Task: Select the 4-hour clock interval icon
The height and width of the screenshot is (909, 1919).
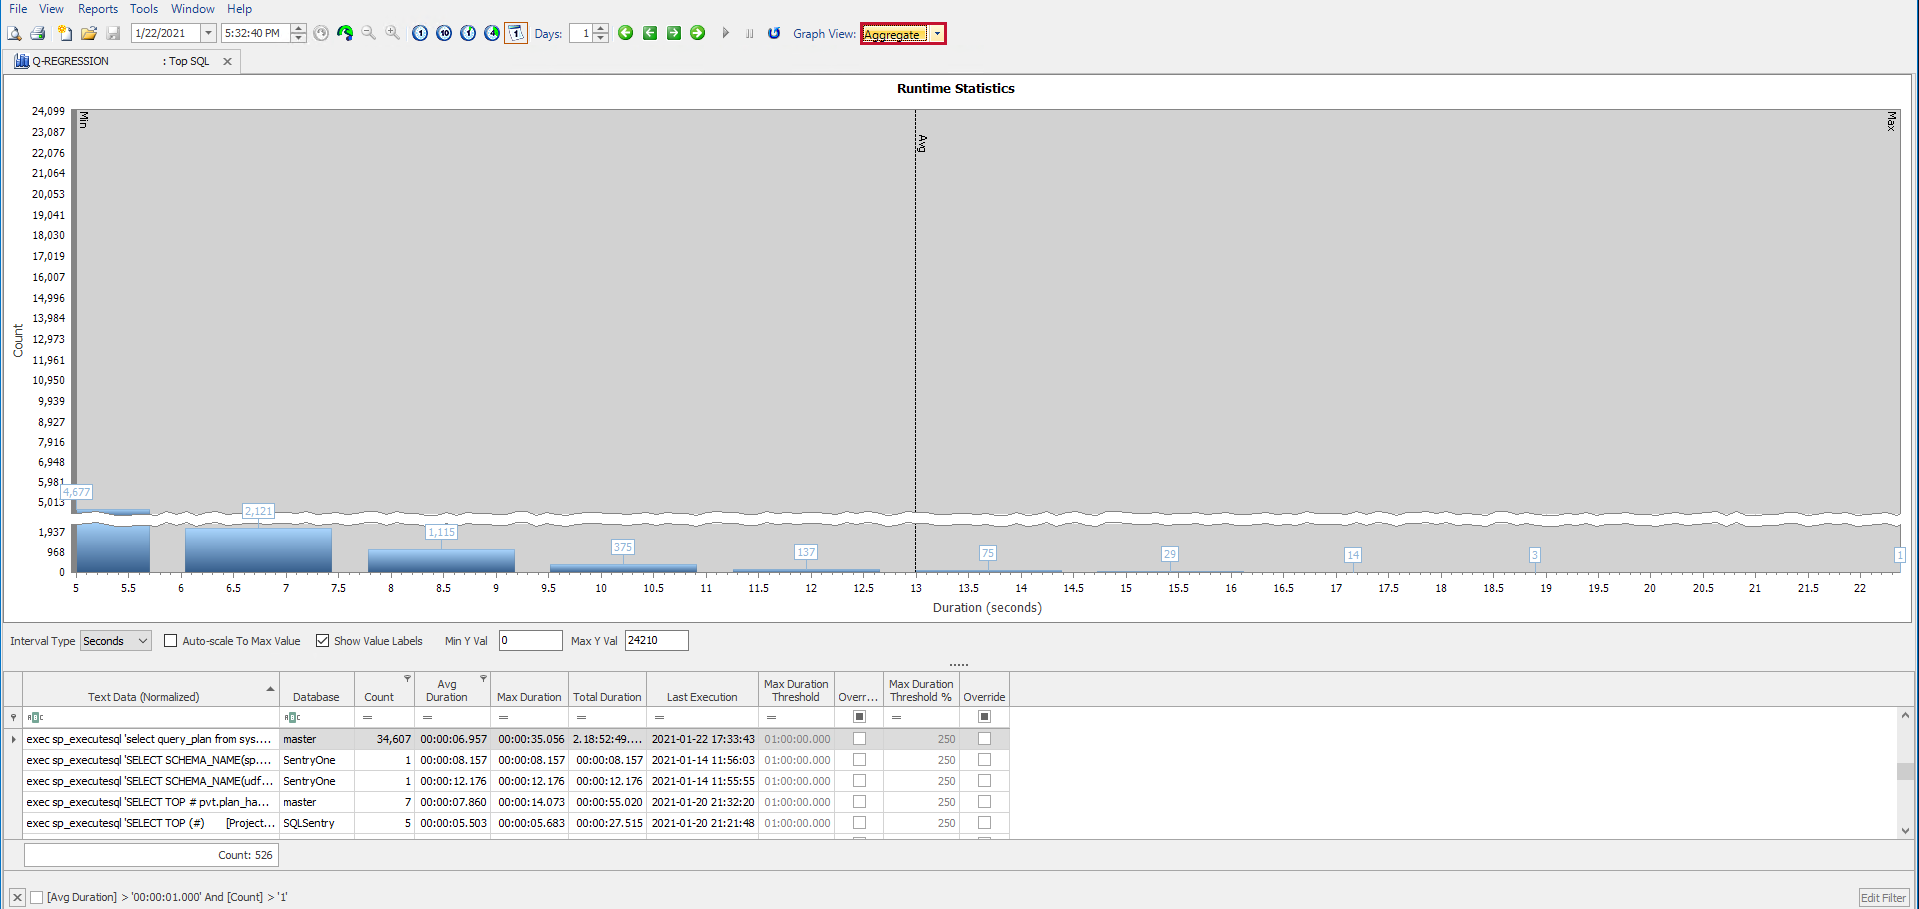Action: (x=492, y=33)
